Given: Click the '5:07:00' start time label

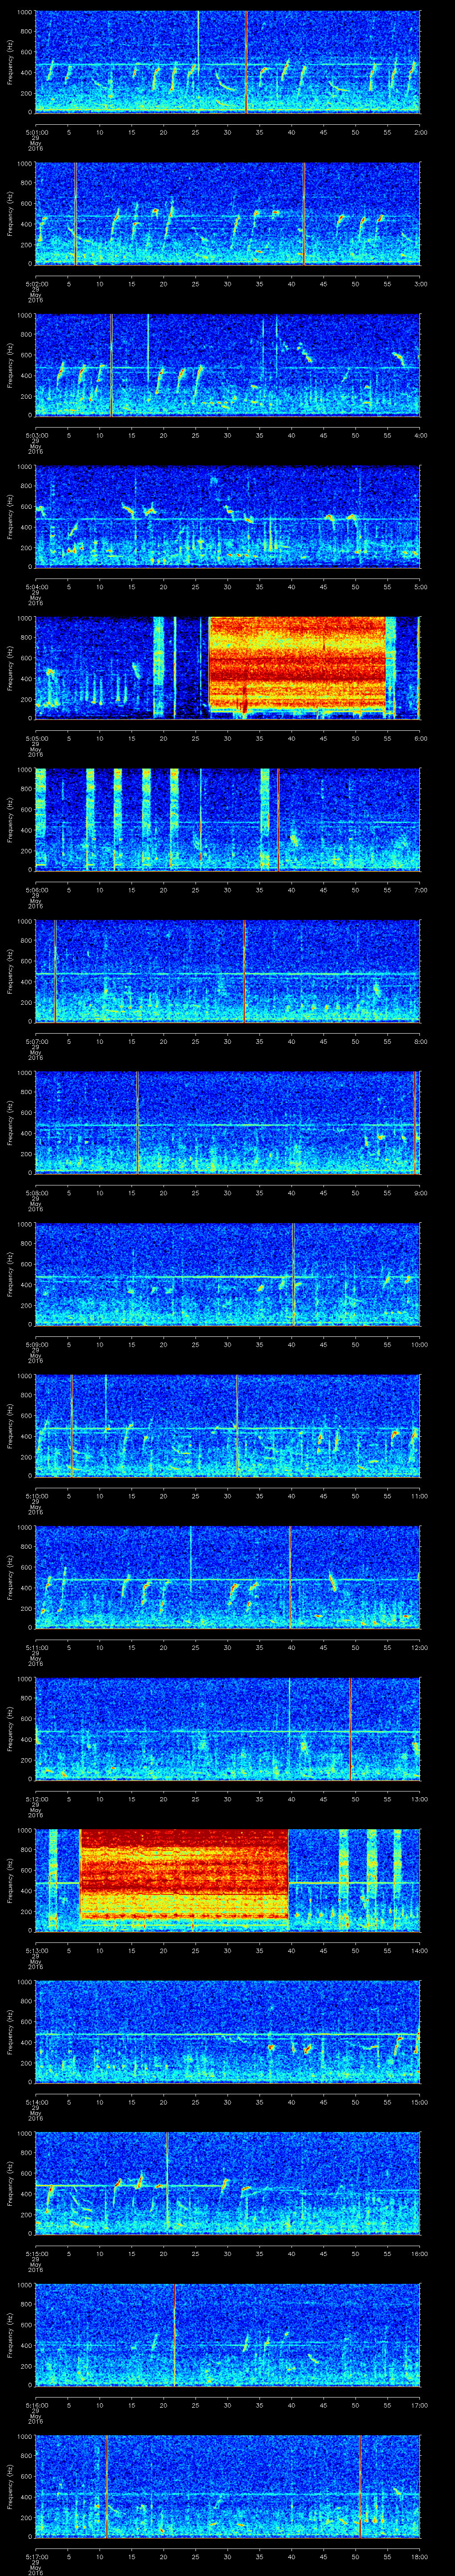Looking at the screenshot, I should click(36, 1041).
